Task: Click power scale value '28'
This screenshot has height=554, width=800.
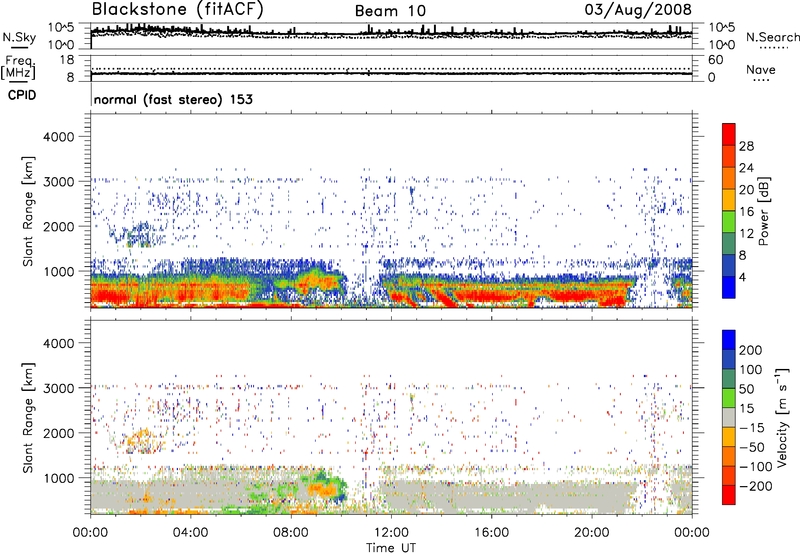Action: click(x=746, y=146)
